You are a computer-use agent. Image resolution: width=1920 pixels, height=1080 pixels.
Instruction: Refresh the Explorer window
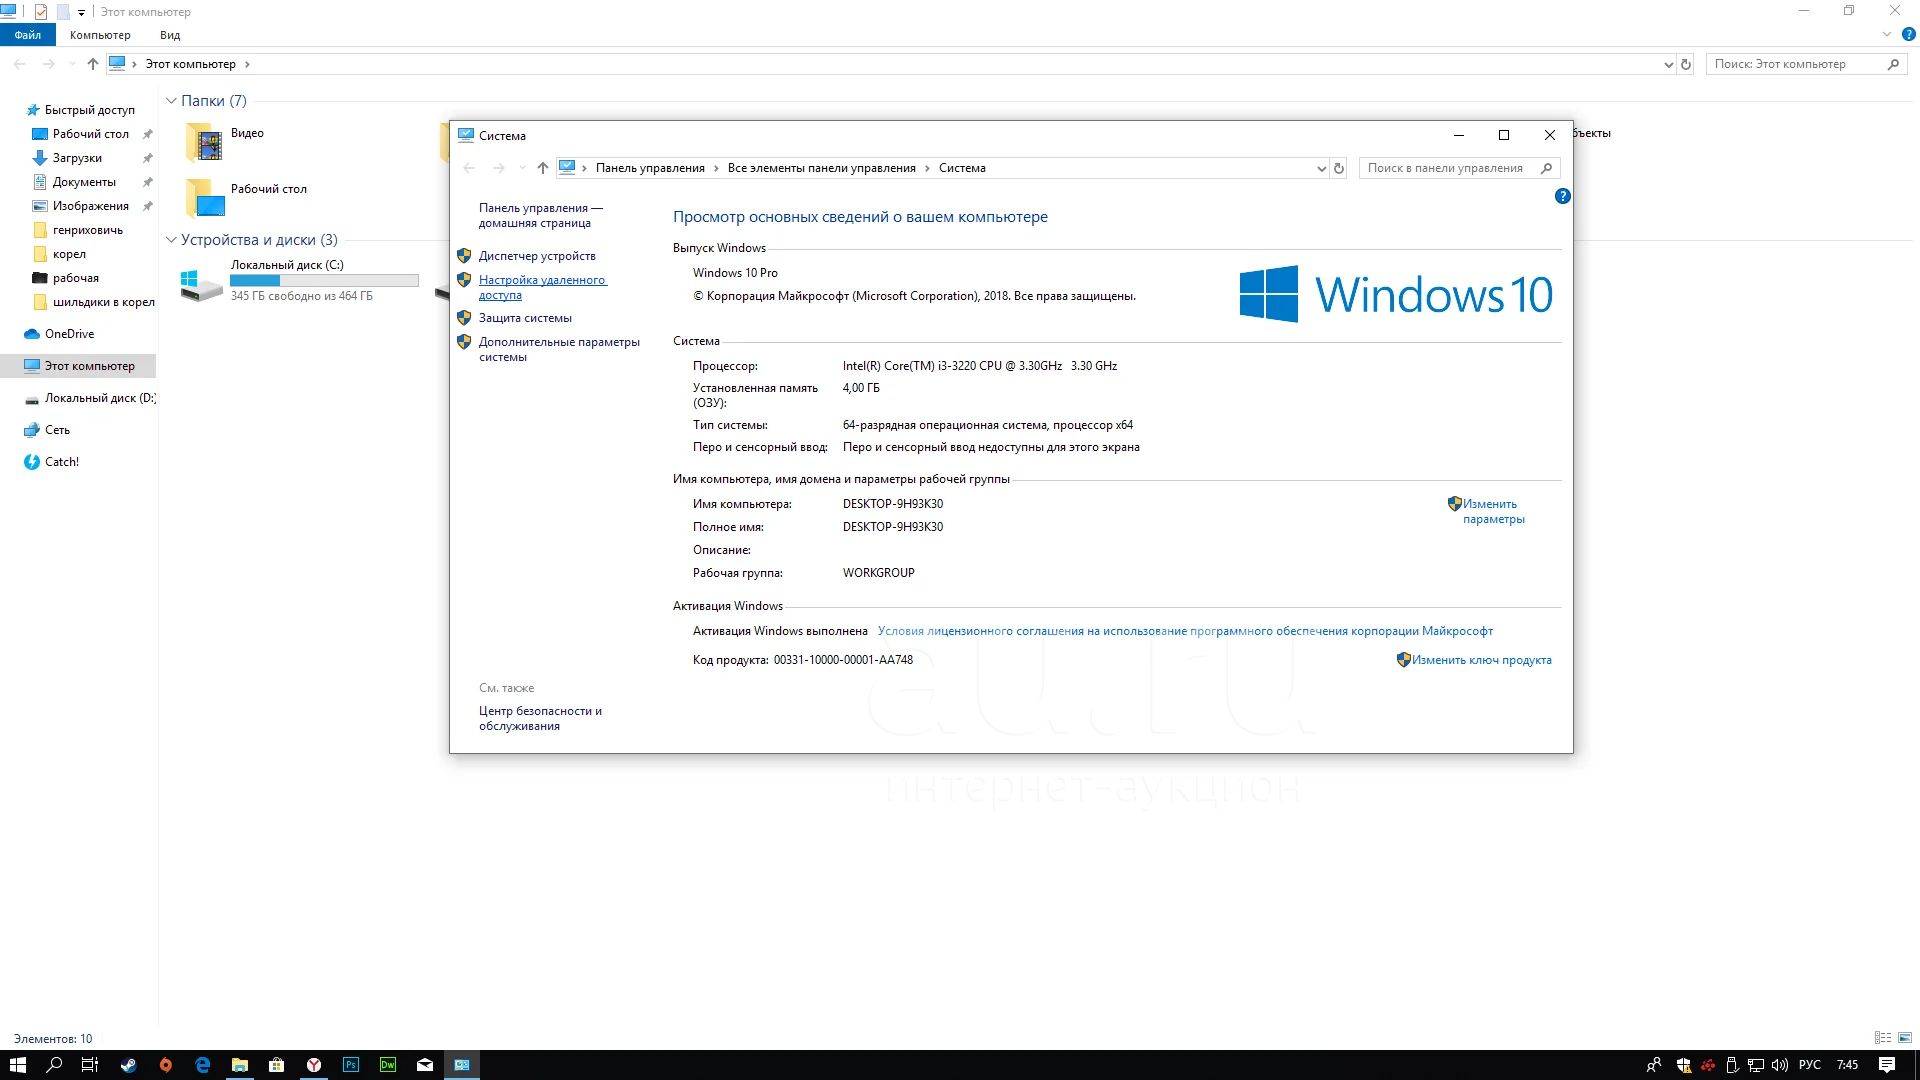[x=1686, y=64]
